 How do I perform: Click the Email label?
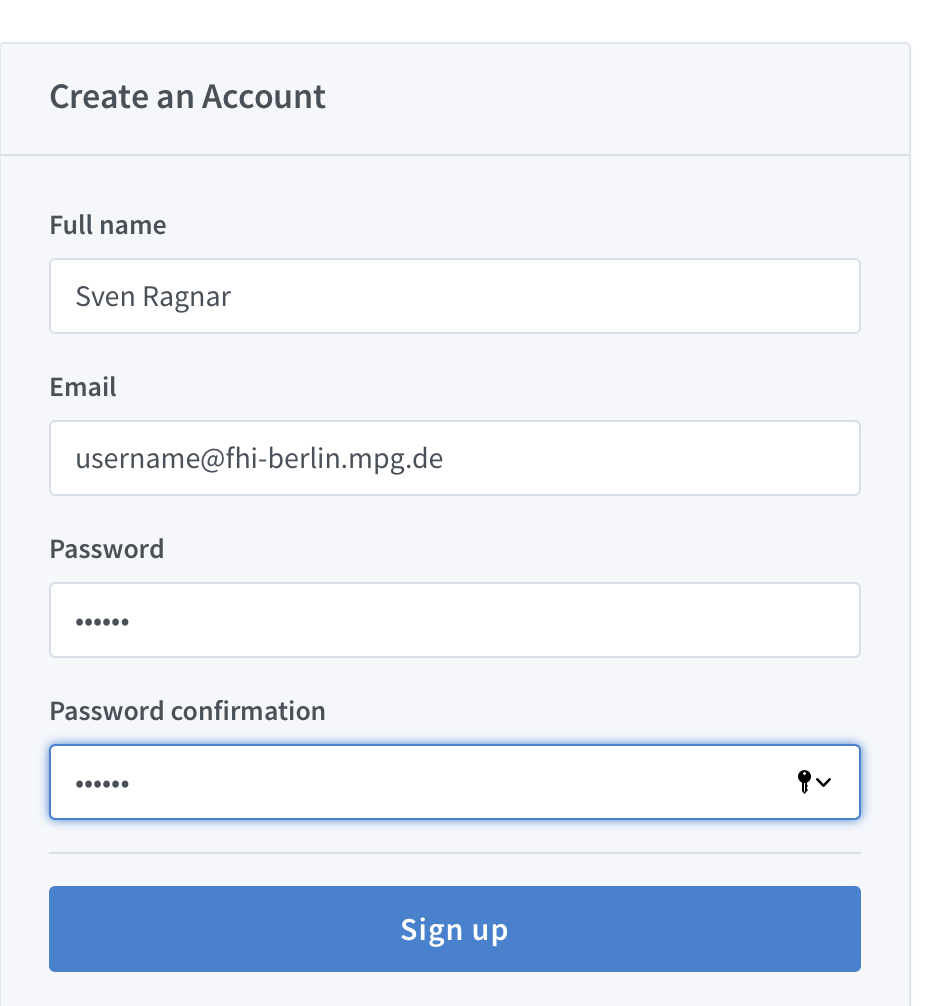pos(83,387)
